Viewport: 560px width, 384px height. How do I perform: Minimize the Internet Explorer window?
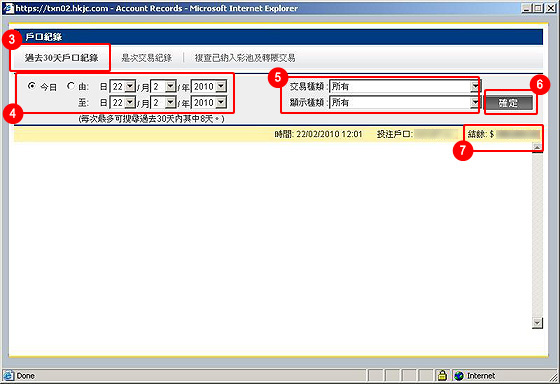(526, 8)
